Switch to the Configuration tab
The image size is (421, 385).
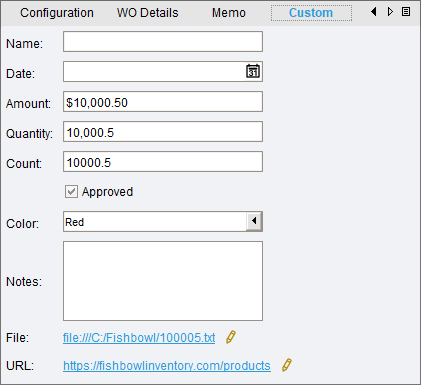tap(57, 13)
